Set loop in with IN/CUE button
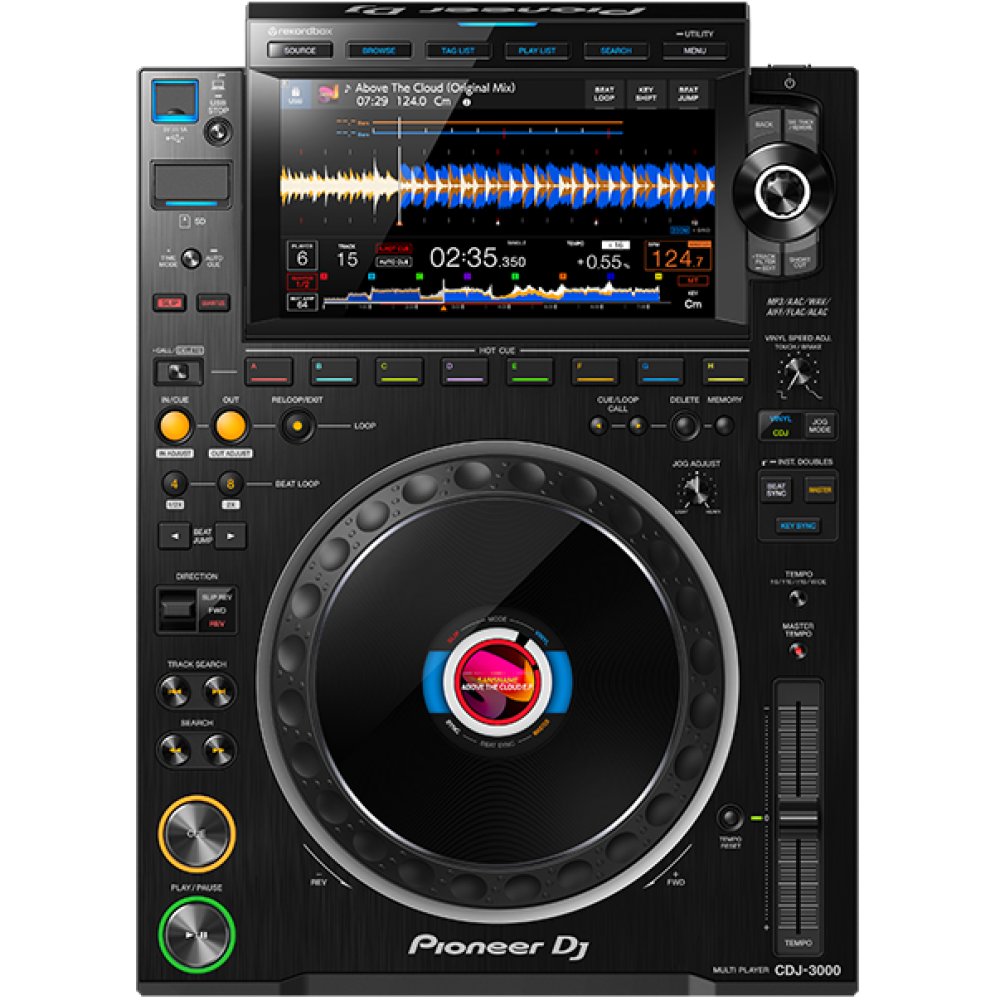This screenshot has height=1000, width=1000. click(175, 427)
